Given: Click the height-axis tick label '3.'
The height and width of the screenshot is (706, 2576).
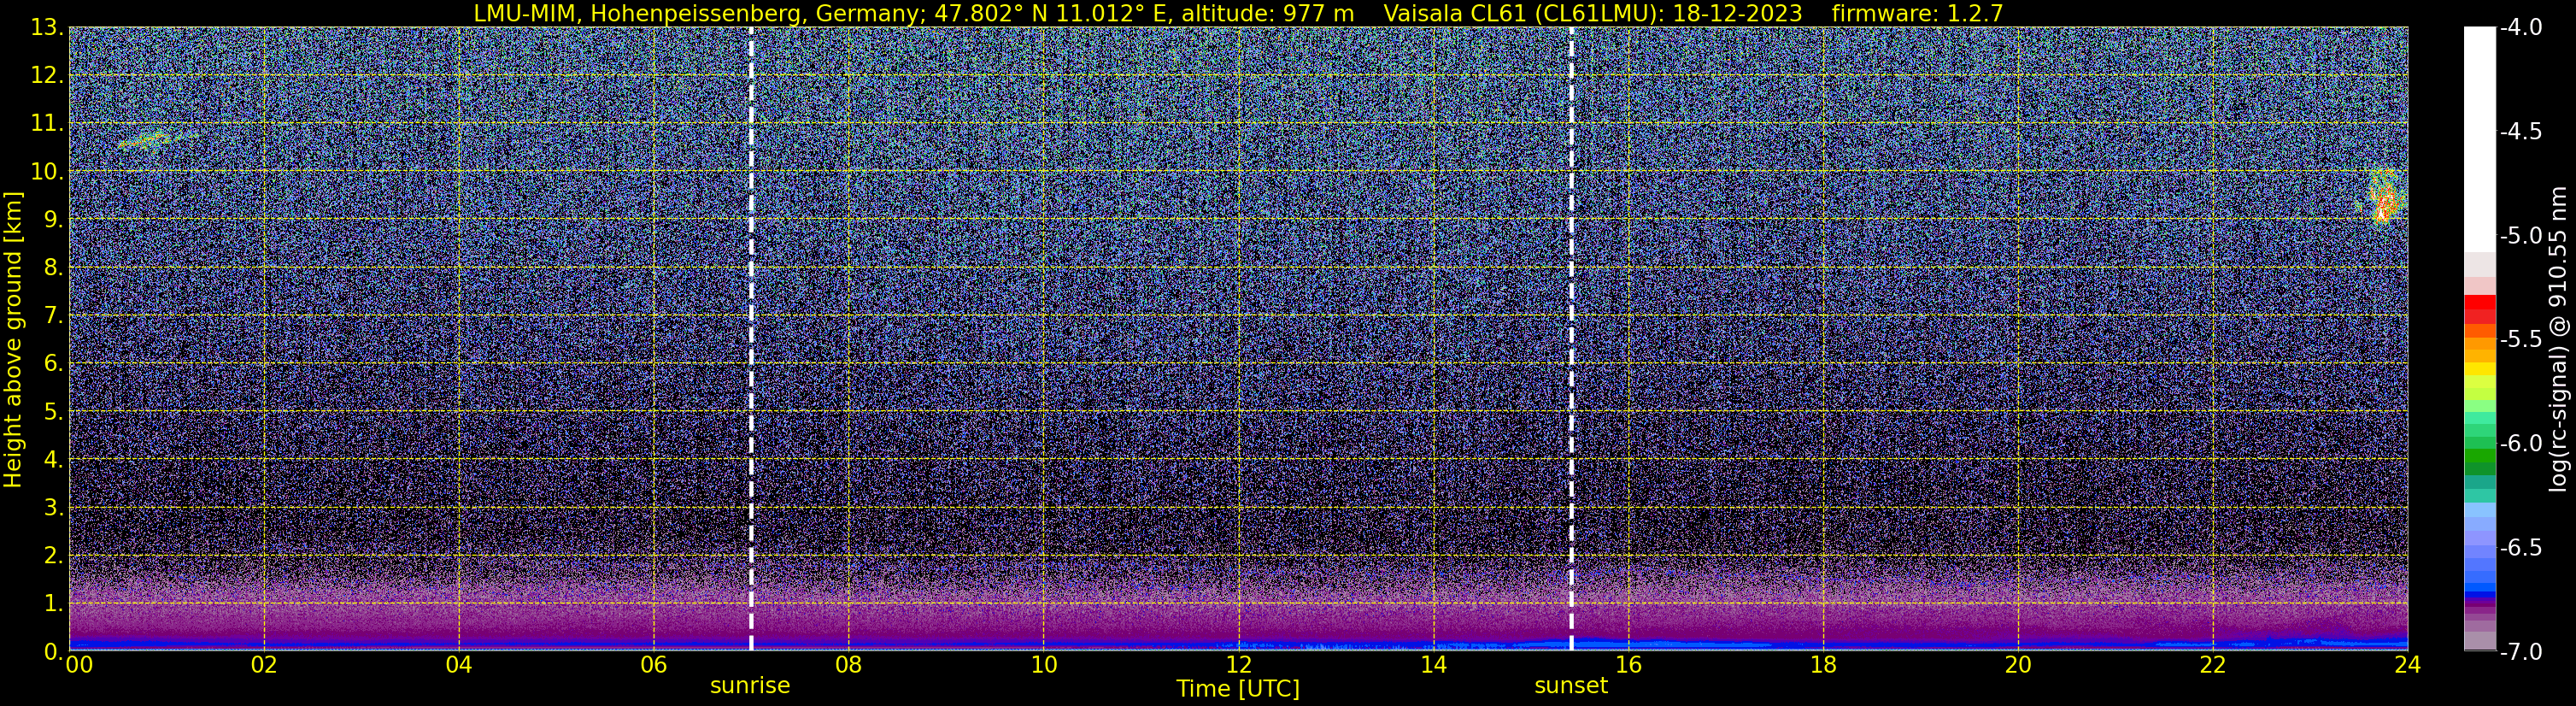Looking at the screenshot, I should [53, 507].
